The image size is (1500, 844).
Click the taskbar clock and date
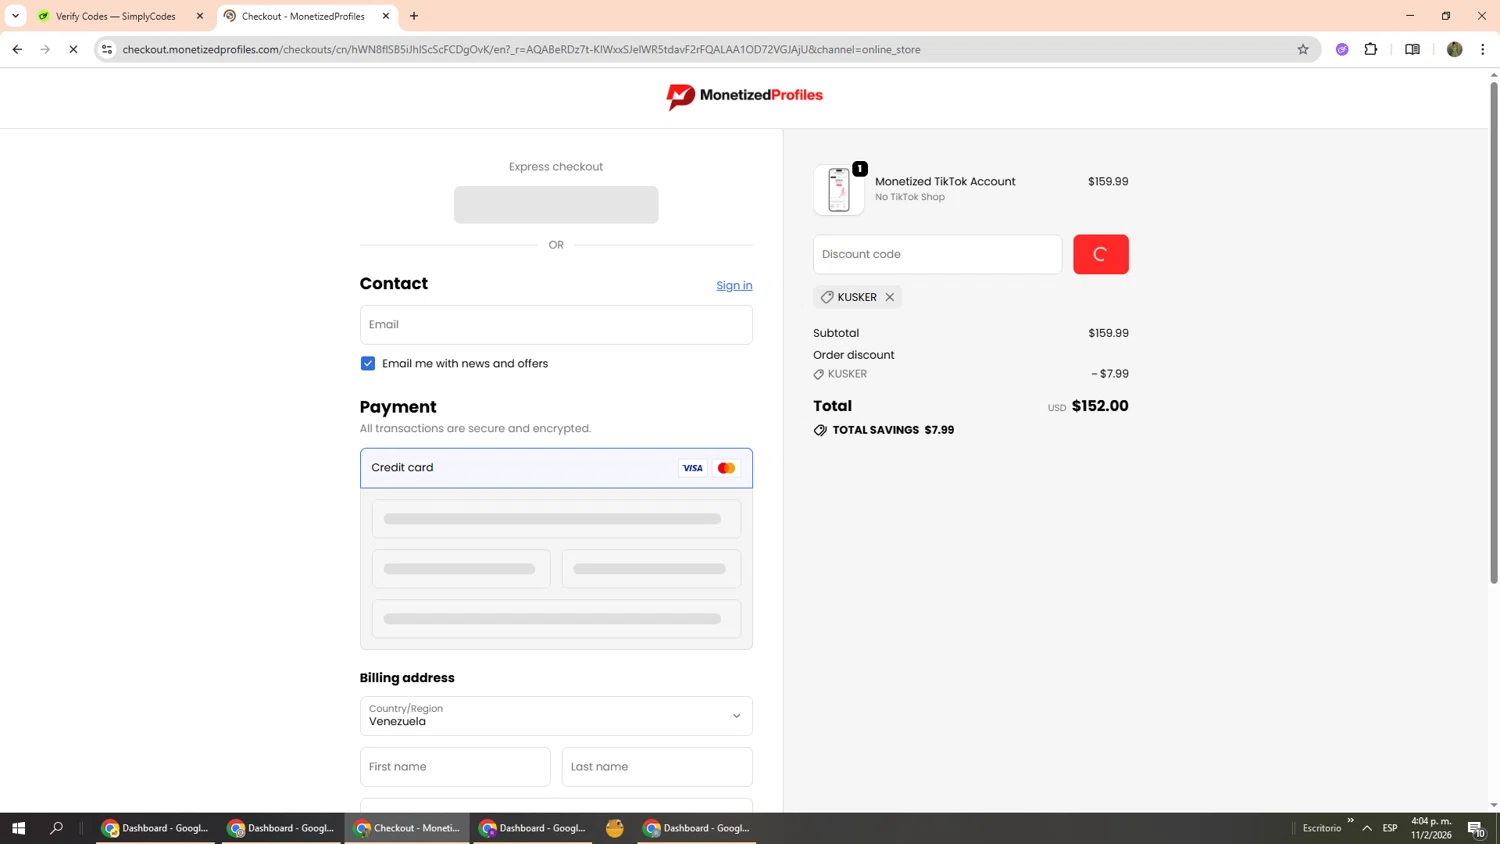[1431, 828]
